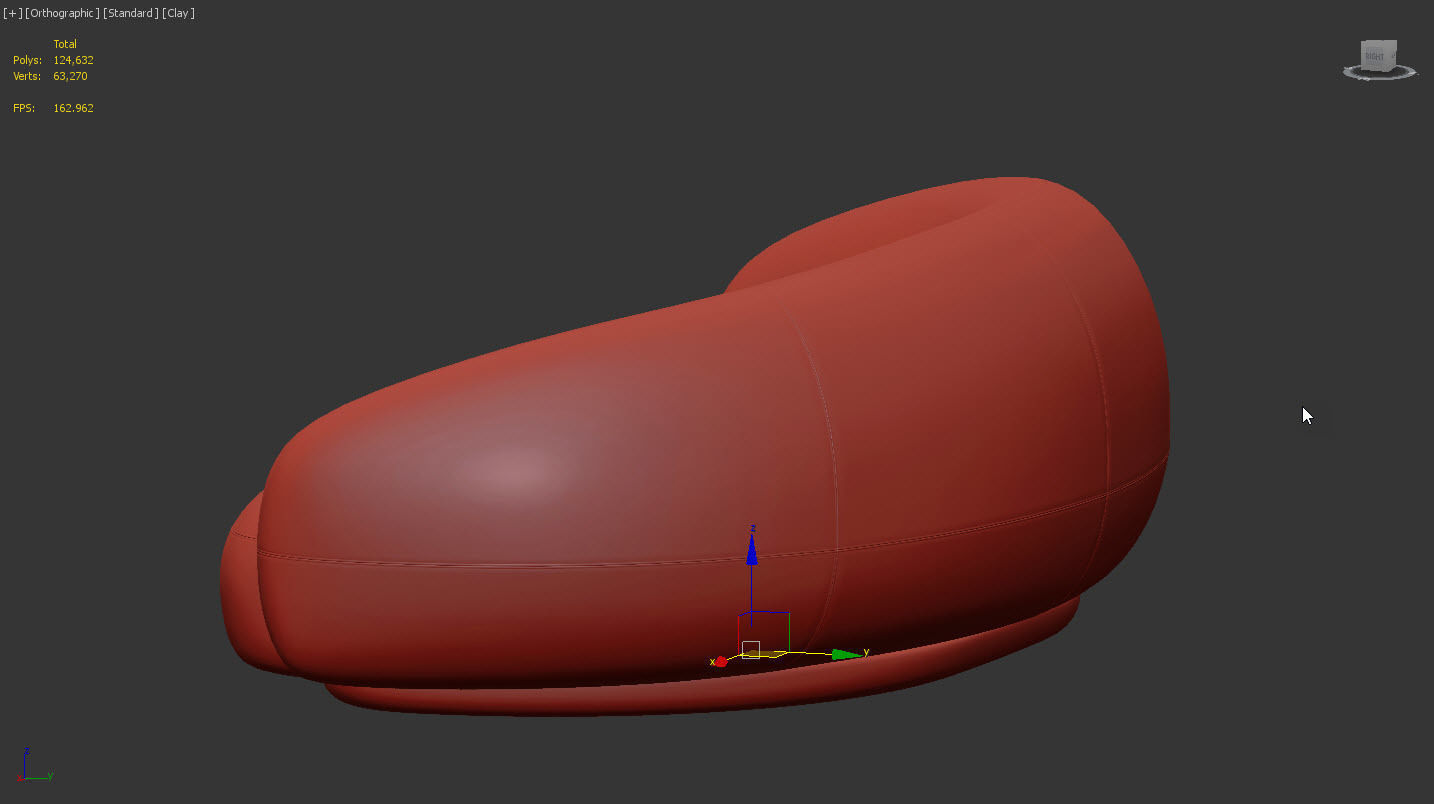Screen dimensions: 1434x804
Task: Click the white center box of the gizmo
Action: pyautogui.click(x=751, y=649)
